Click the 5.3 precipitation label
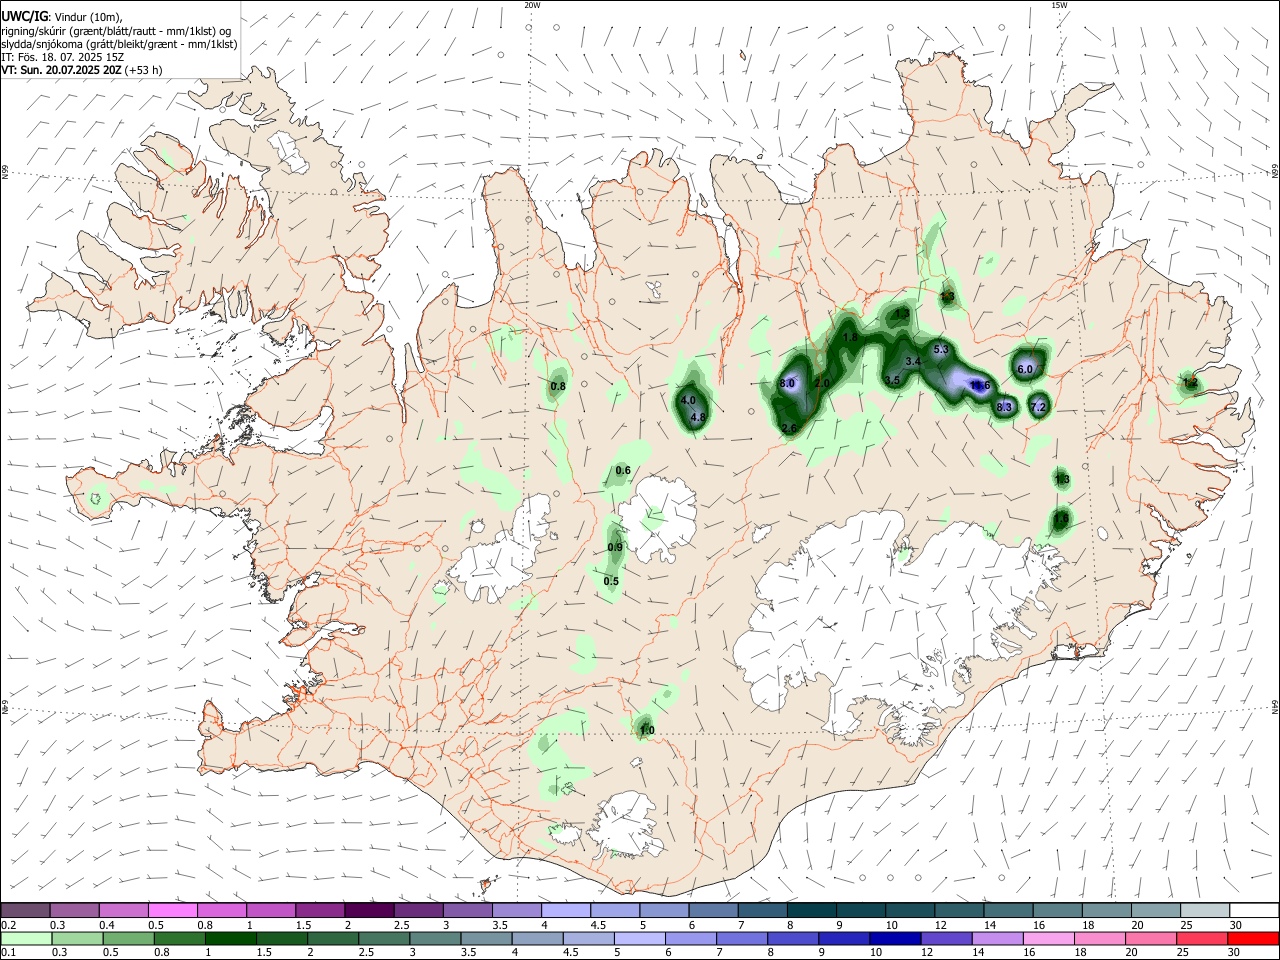Viewport: 1280px width, 960px height. click(x=941, y=349)
